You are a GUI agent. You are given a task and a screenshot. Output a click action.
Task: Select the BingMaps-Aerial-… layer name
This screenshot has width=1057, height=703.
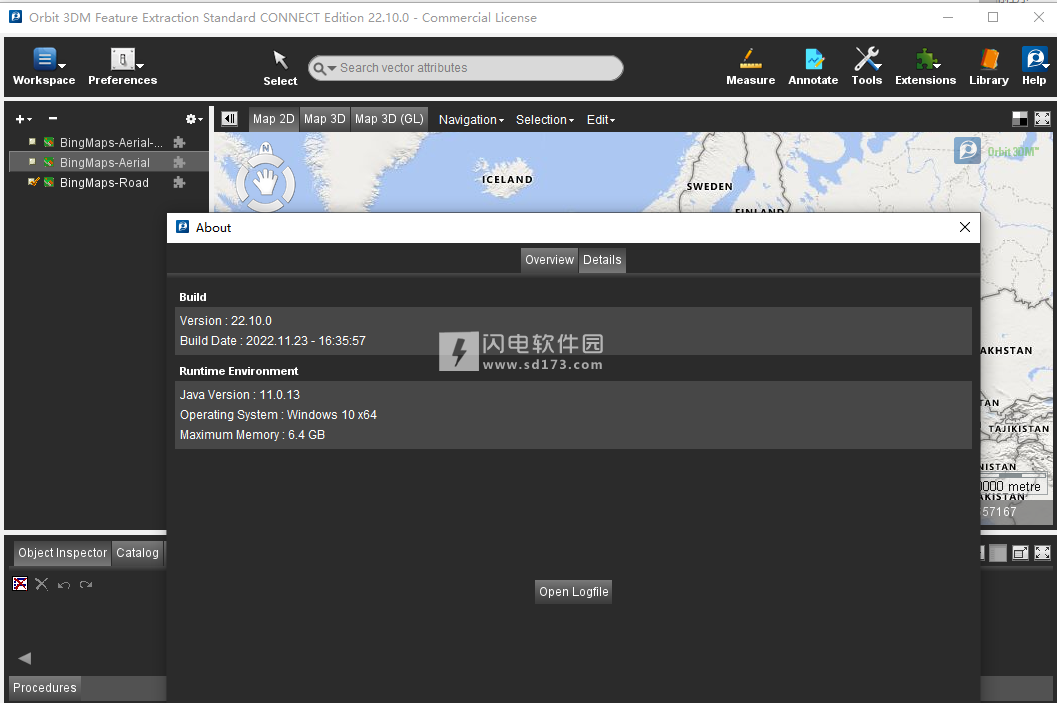[111, 142]
